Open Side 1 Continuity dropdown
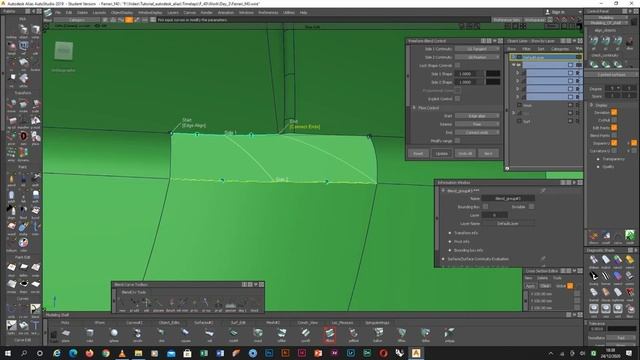Image resolution: width=640 pixels, height=360 pixels. pos(477,49)
